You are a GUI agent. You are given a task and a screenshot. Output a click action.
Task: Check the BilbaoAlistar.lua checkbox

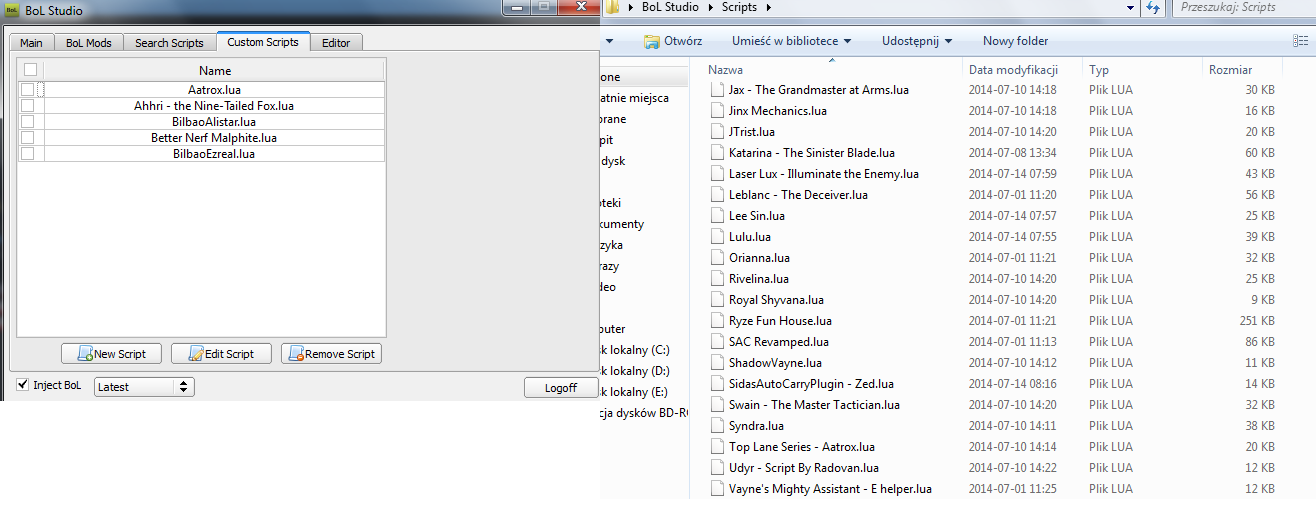27,121
